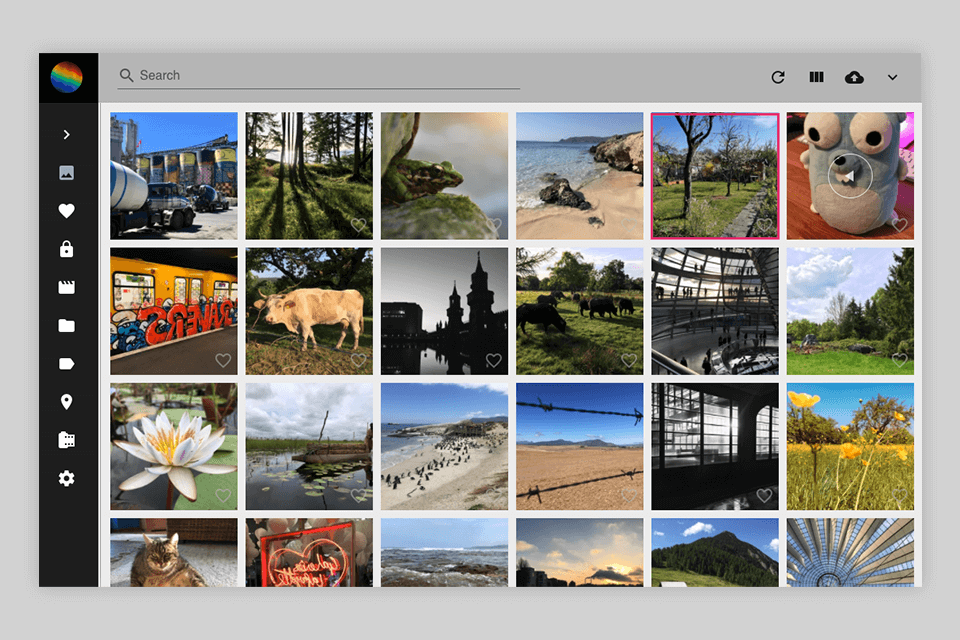Open the glass dome interior photo
This screenshot has width=960, height=640.
(x=715, y=311)
